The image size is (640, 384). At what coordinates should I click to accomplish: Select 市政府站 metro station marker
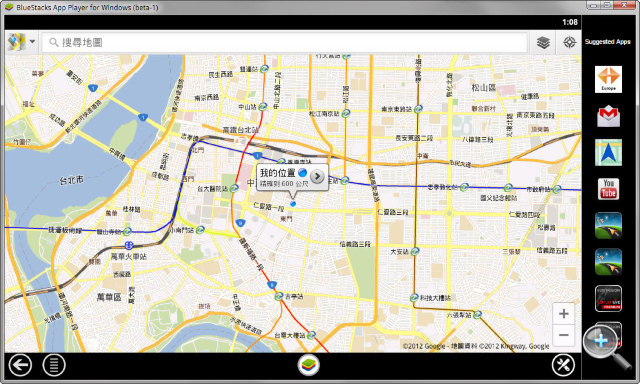point(557,189)
